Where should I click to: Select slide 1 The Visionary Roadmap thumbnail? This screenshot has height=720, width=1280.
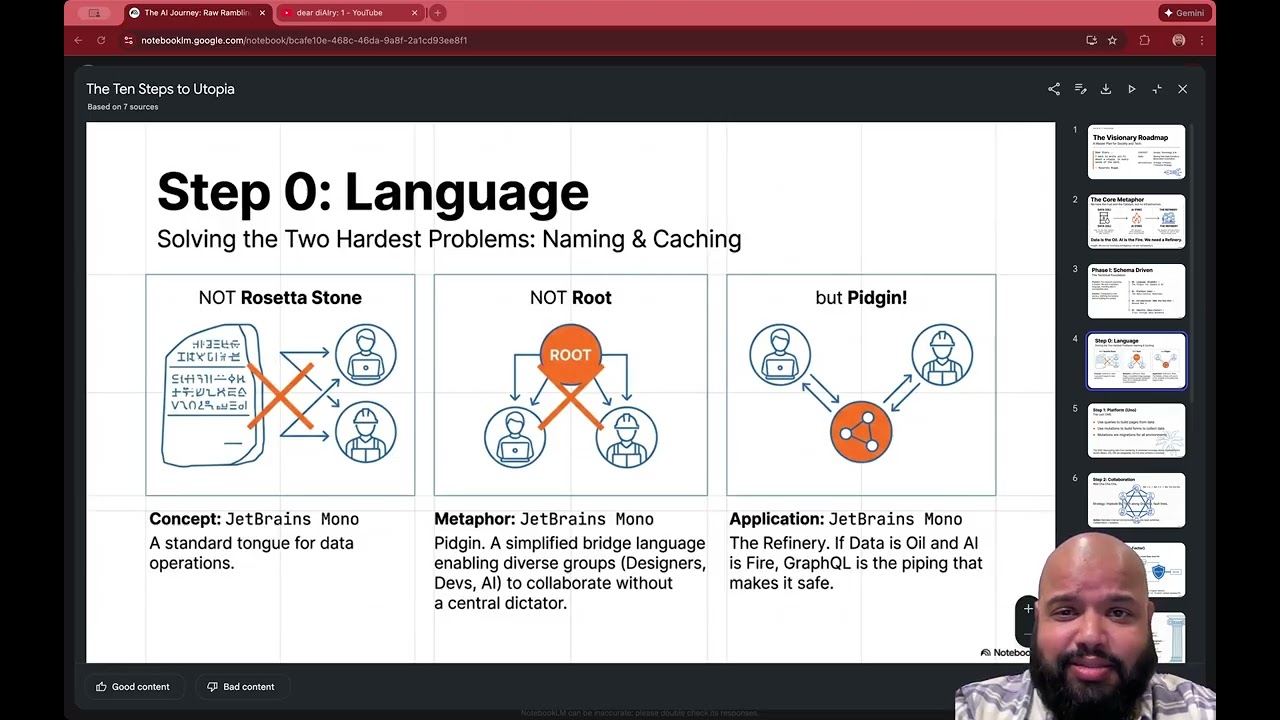pyautogui.click(x=1136, y=152)
